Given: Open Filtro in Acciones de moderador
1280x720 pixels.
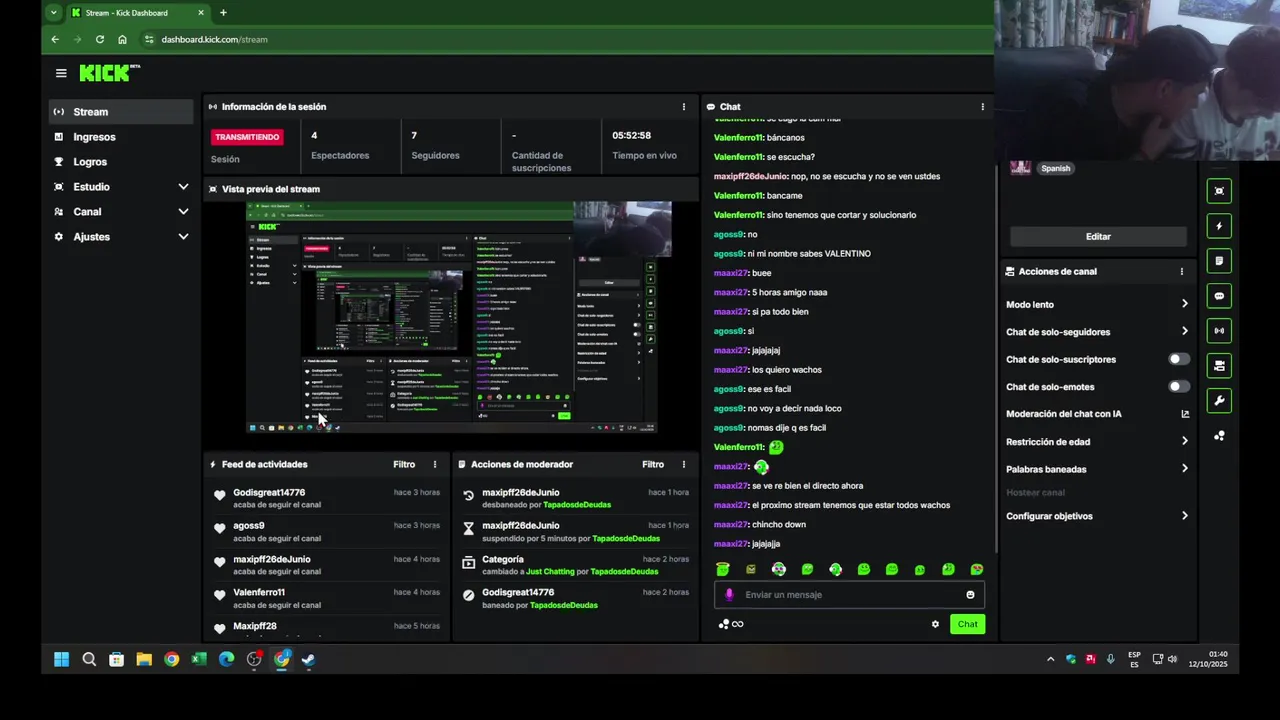Looking at the screenshot, I should coord(653,464).
